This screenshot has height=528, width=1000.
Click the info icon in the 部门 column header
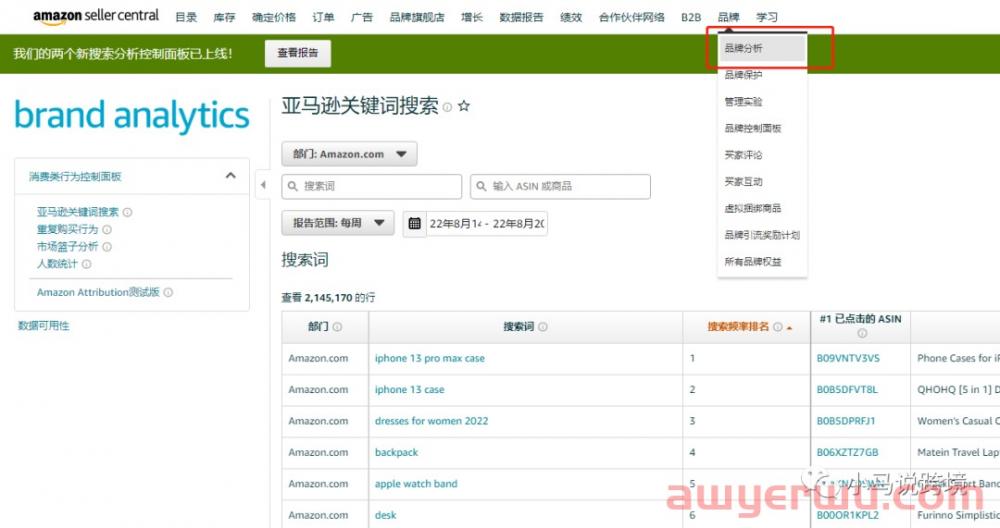337,327
